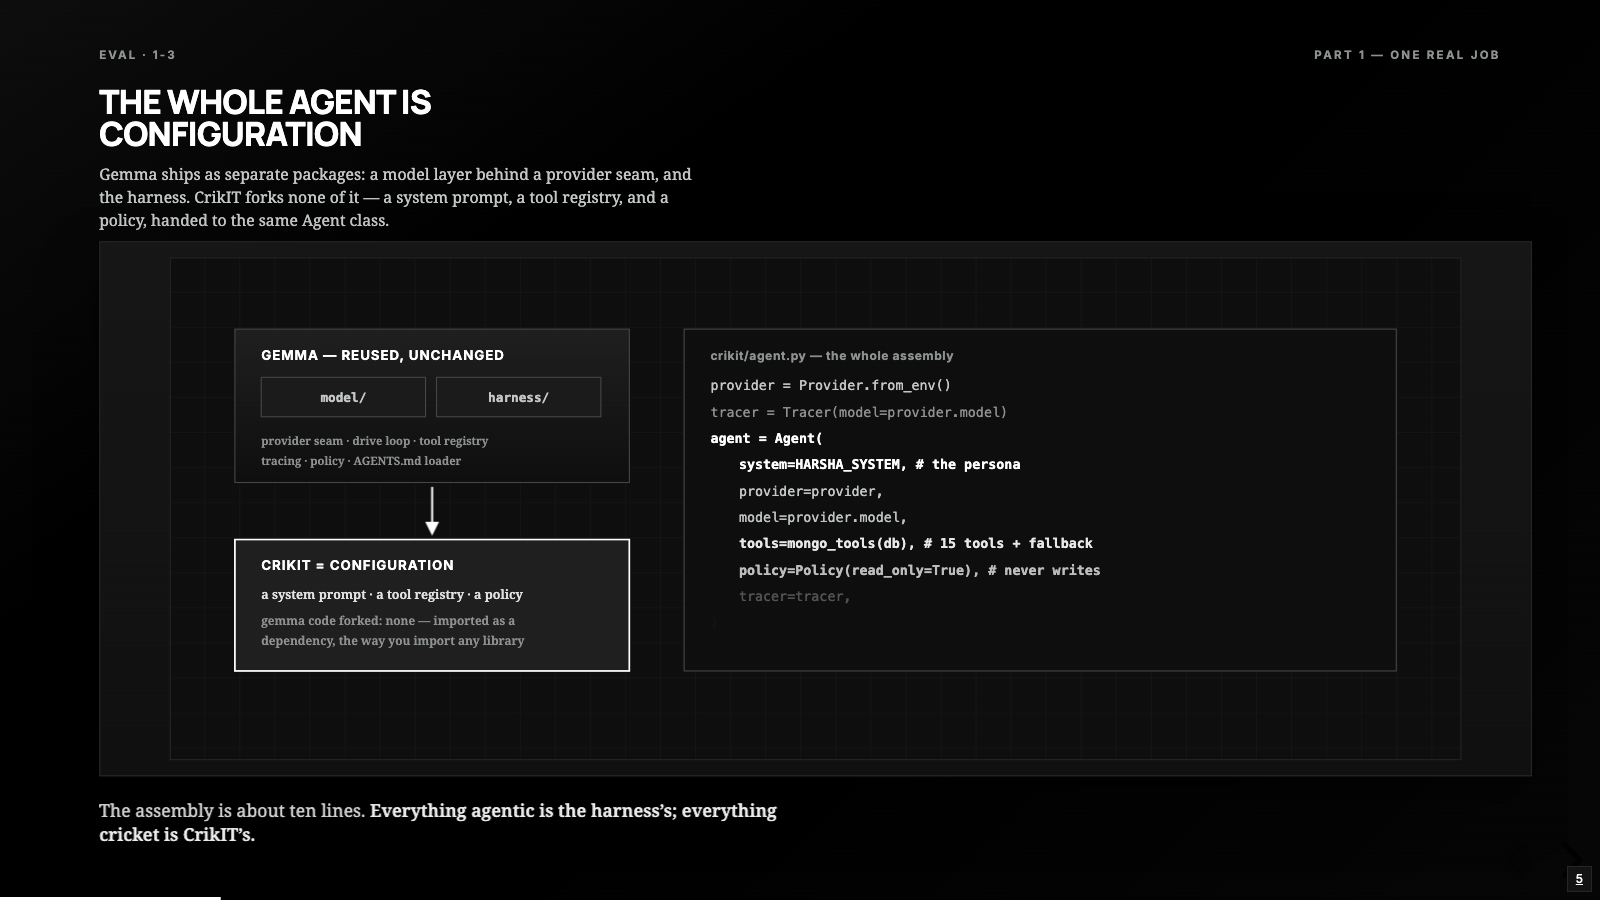Click the "GEMMA — REUSED, UNCHANGED" heading
1600x900 pixels.
click(x=382, y=355)
